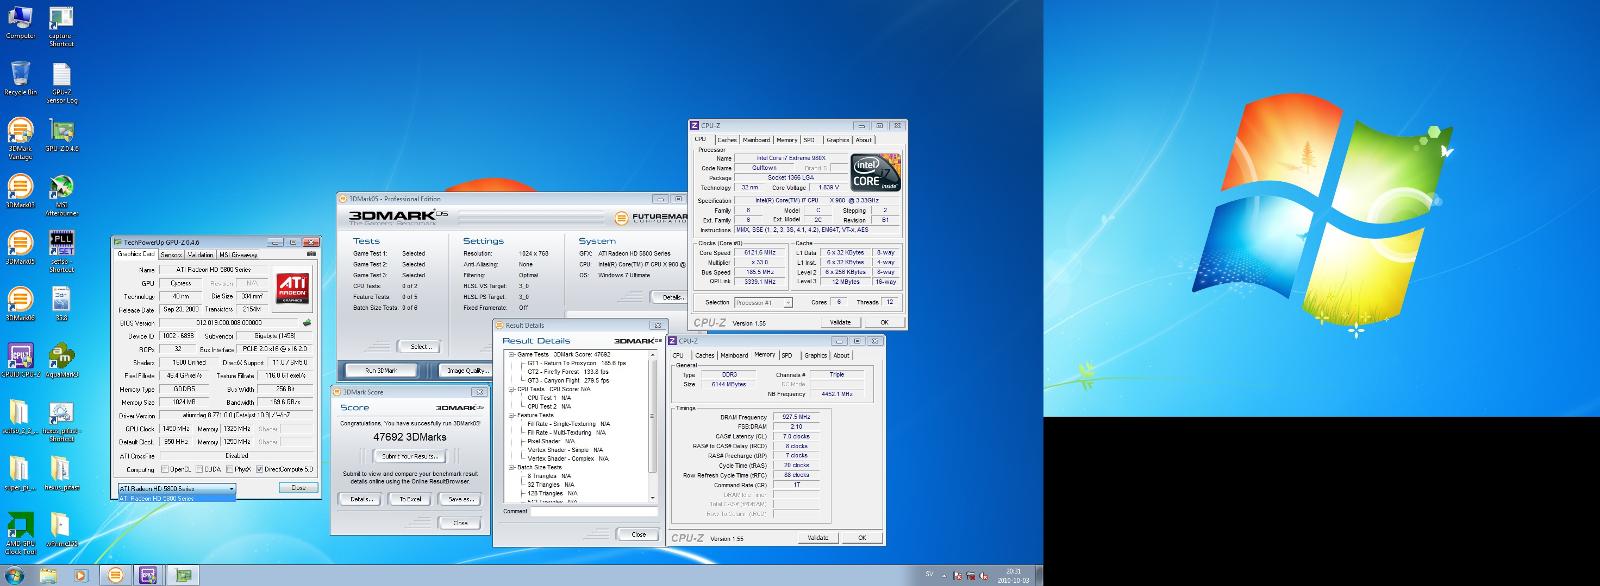The width and height of the screenshot is (1600, 586).
Task: Open the Mainboard tab in upper CPU-Z window
Action: click(756, 140)
